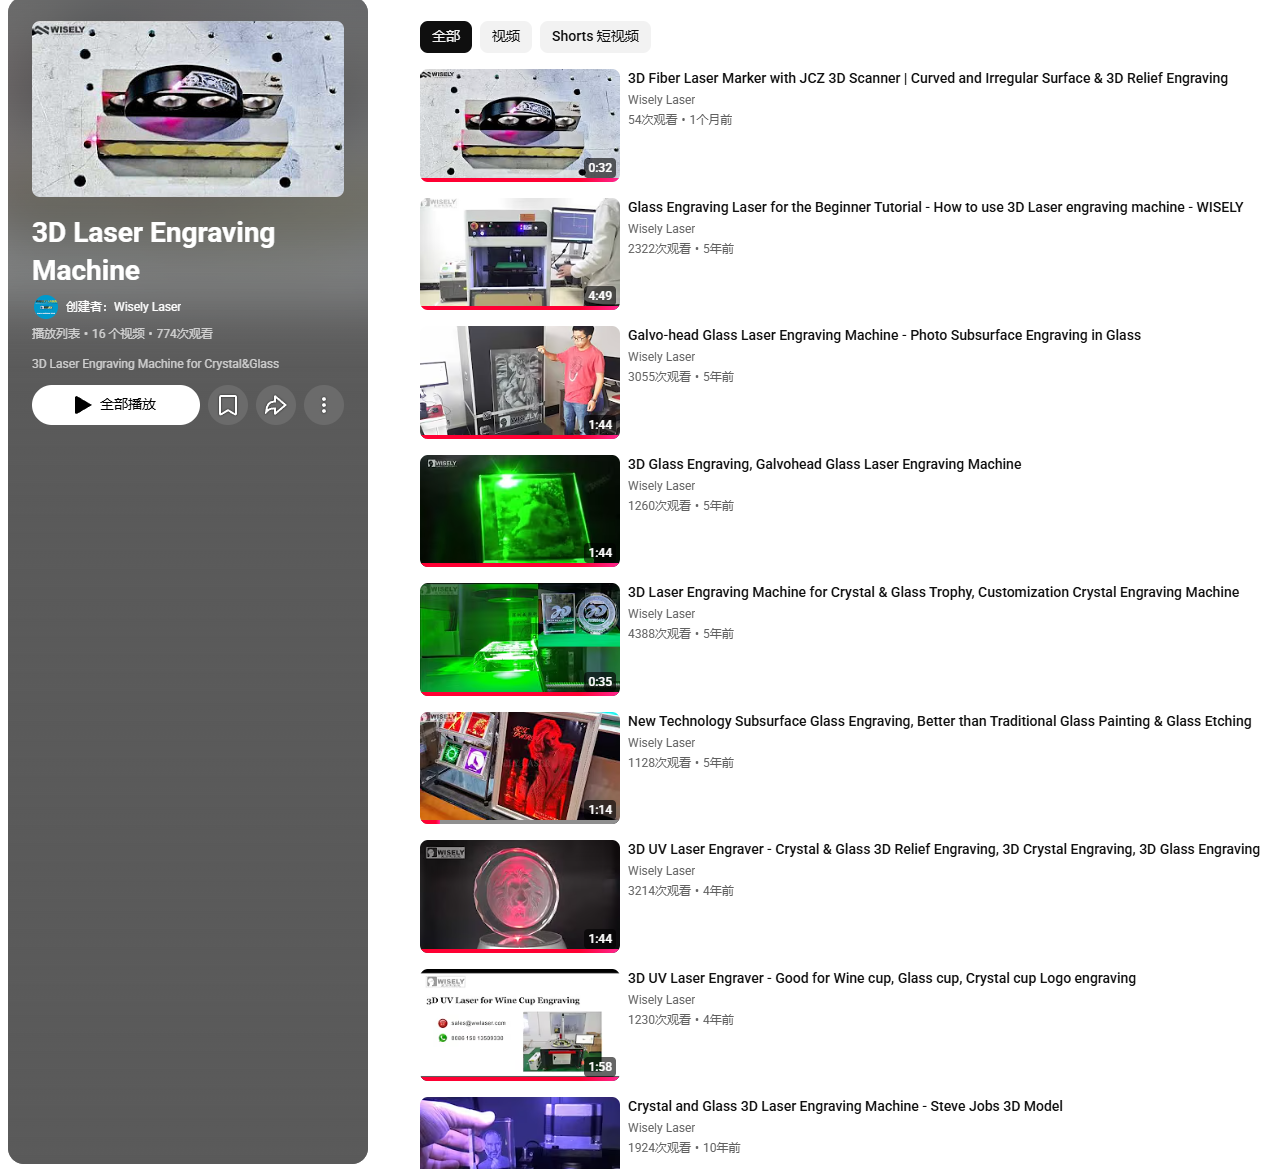Open 3D Fiber Laser Marker video thumbnail

point(520,125)
